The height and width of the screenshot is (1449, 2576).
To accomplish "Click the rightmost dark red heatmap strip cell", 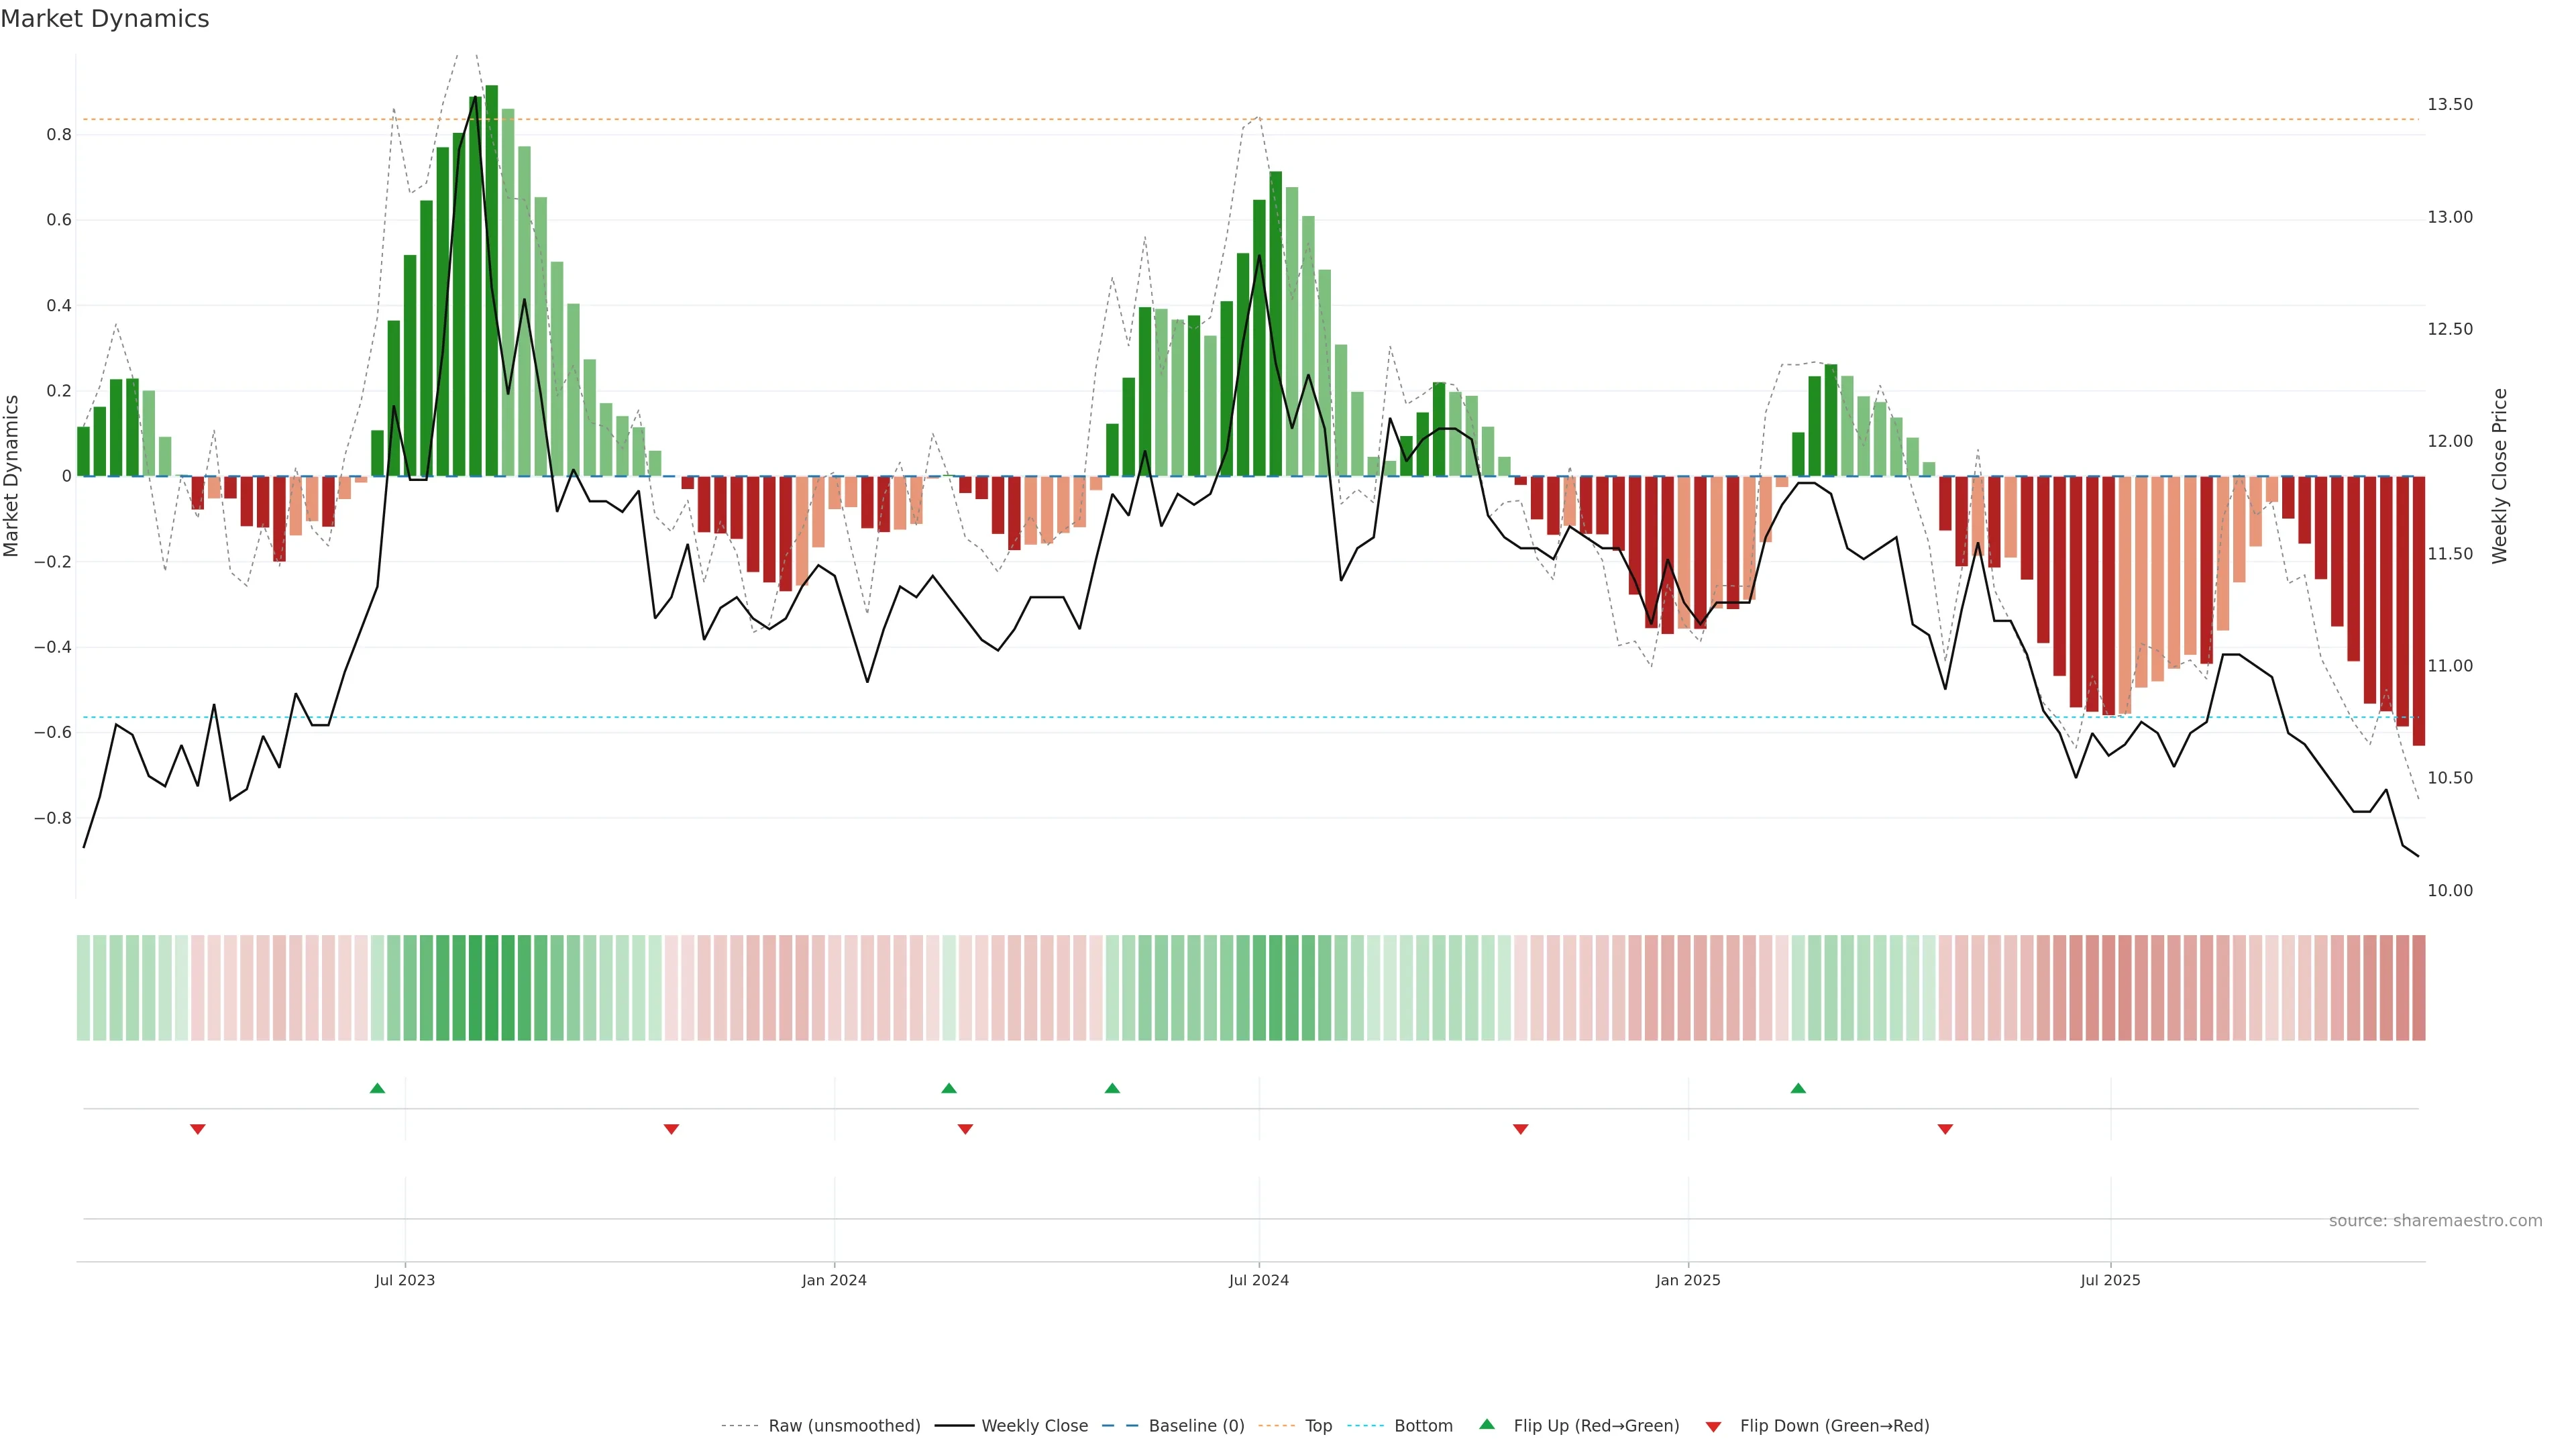I will (2418, 987).
